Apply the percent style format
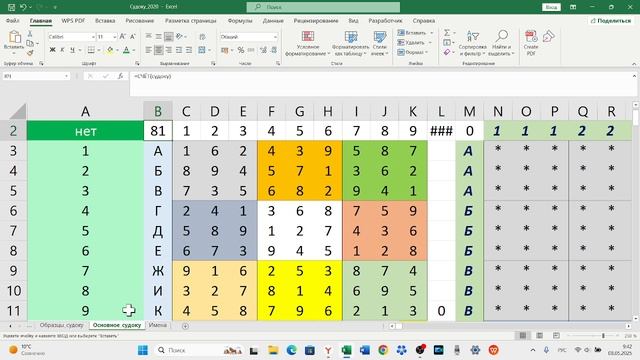This screenshot has width=640, height=360. pos(241,50)
